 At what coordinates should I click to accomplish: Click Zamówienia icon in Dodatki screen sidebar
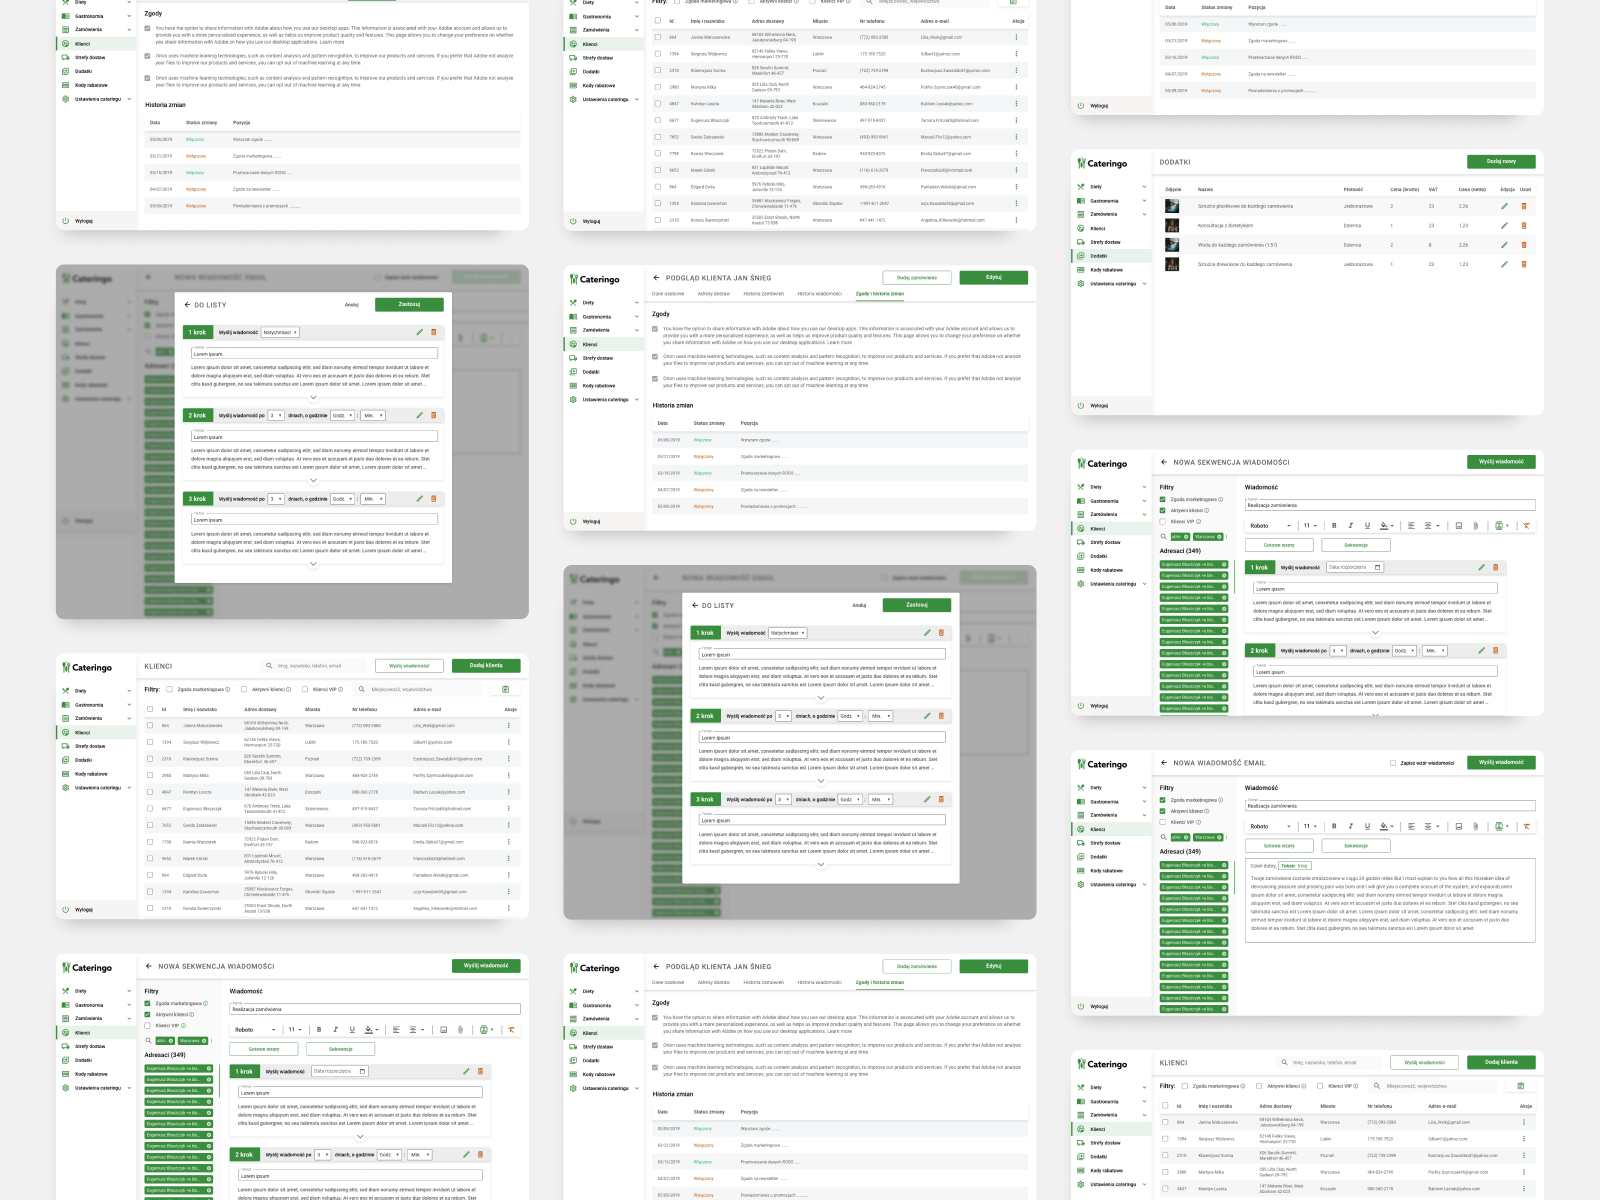tap(1081, 214)
